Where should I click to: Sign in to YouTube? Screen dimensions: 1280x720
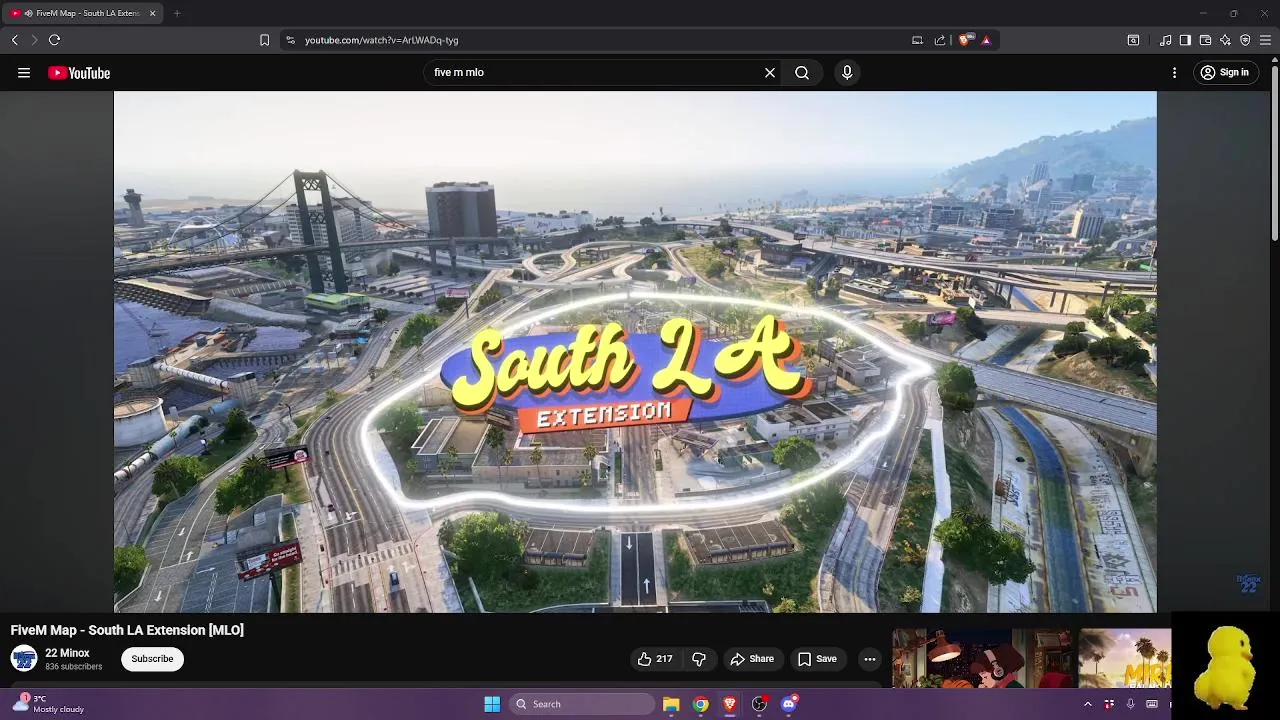[1225, 73]
